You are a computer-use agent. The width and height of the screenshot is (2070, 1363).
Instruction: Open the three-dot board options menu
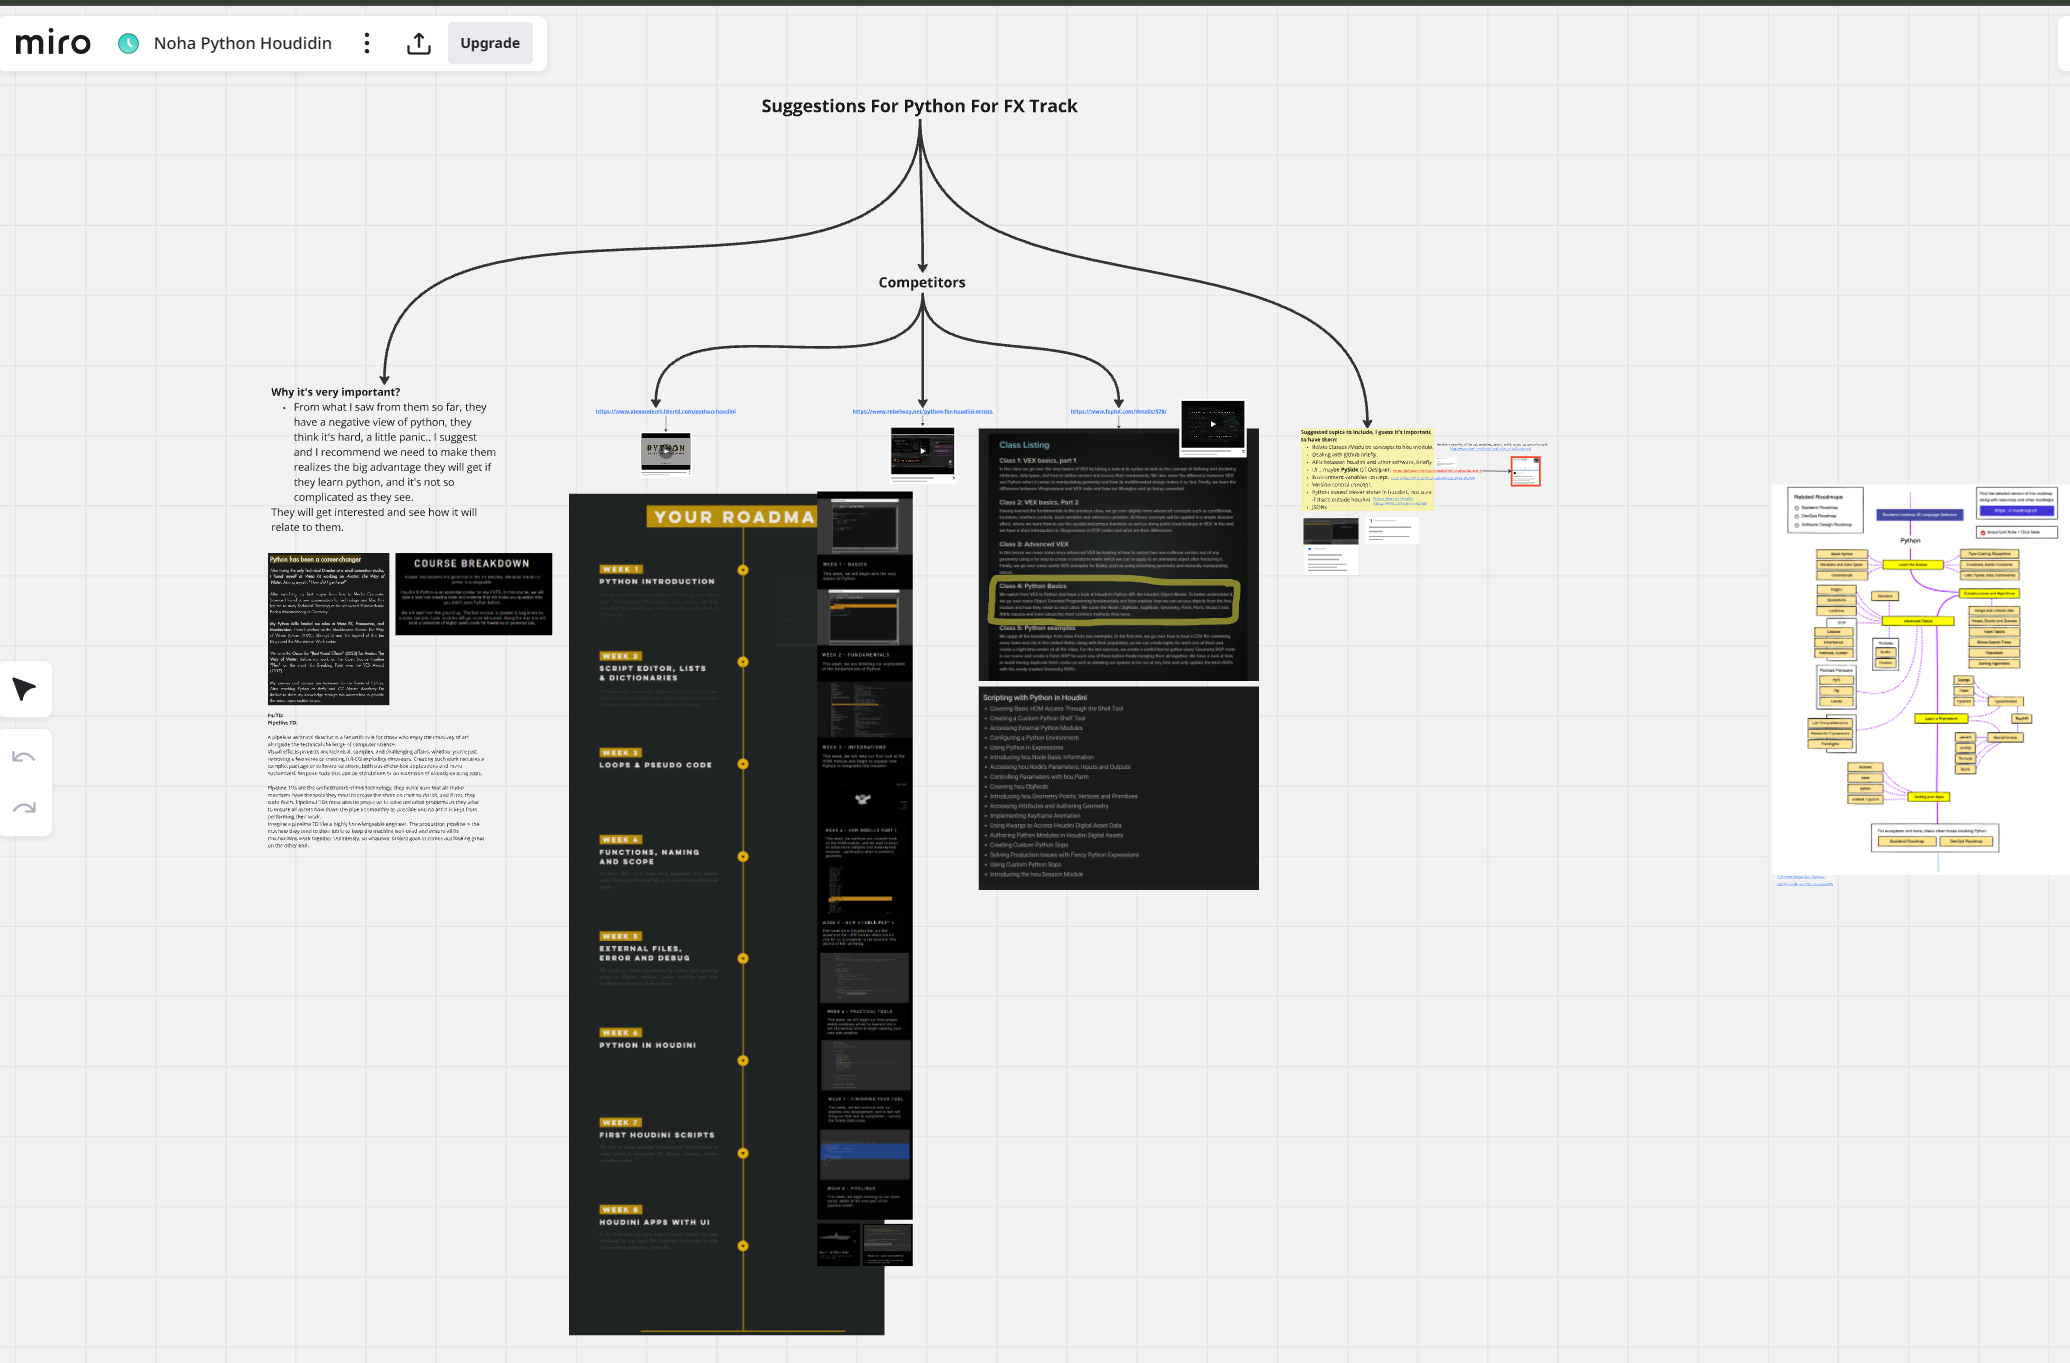[x=367, y=43]
